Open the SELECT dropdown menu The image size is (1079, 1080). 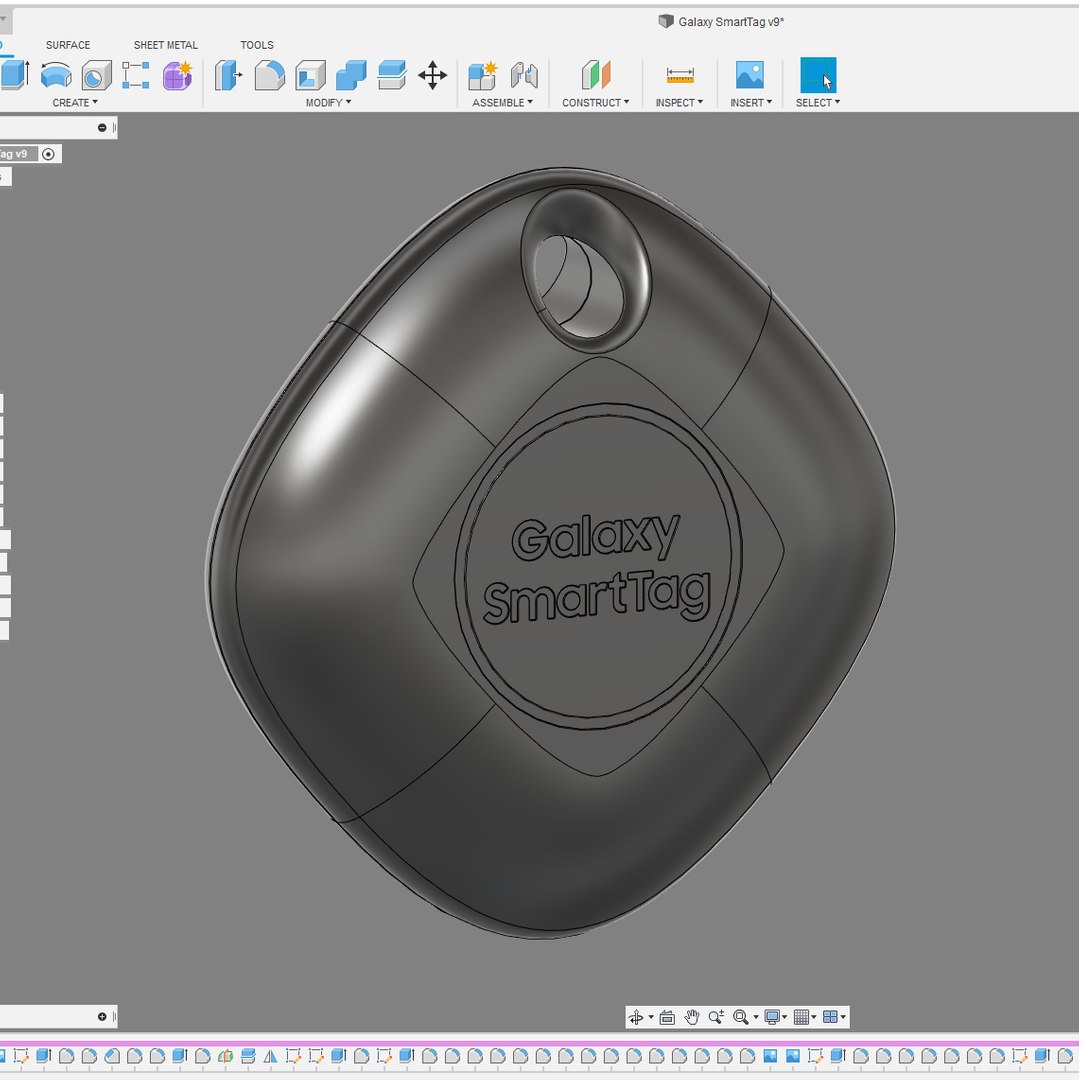(818, 103)
